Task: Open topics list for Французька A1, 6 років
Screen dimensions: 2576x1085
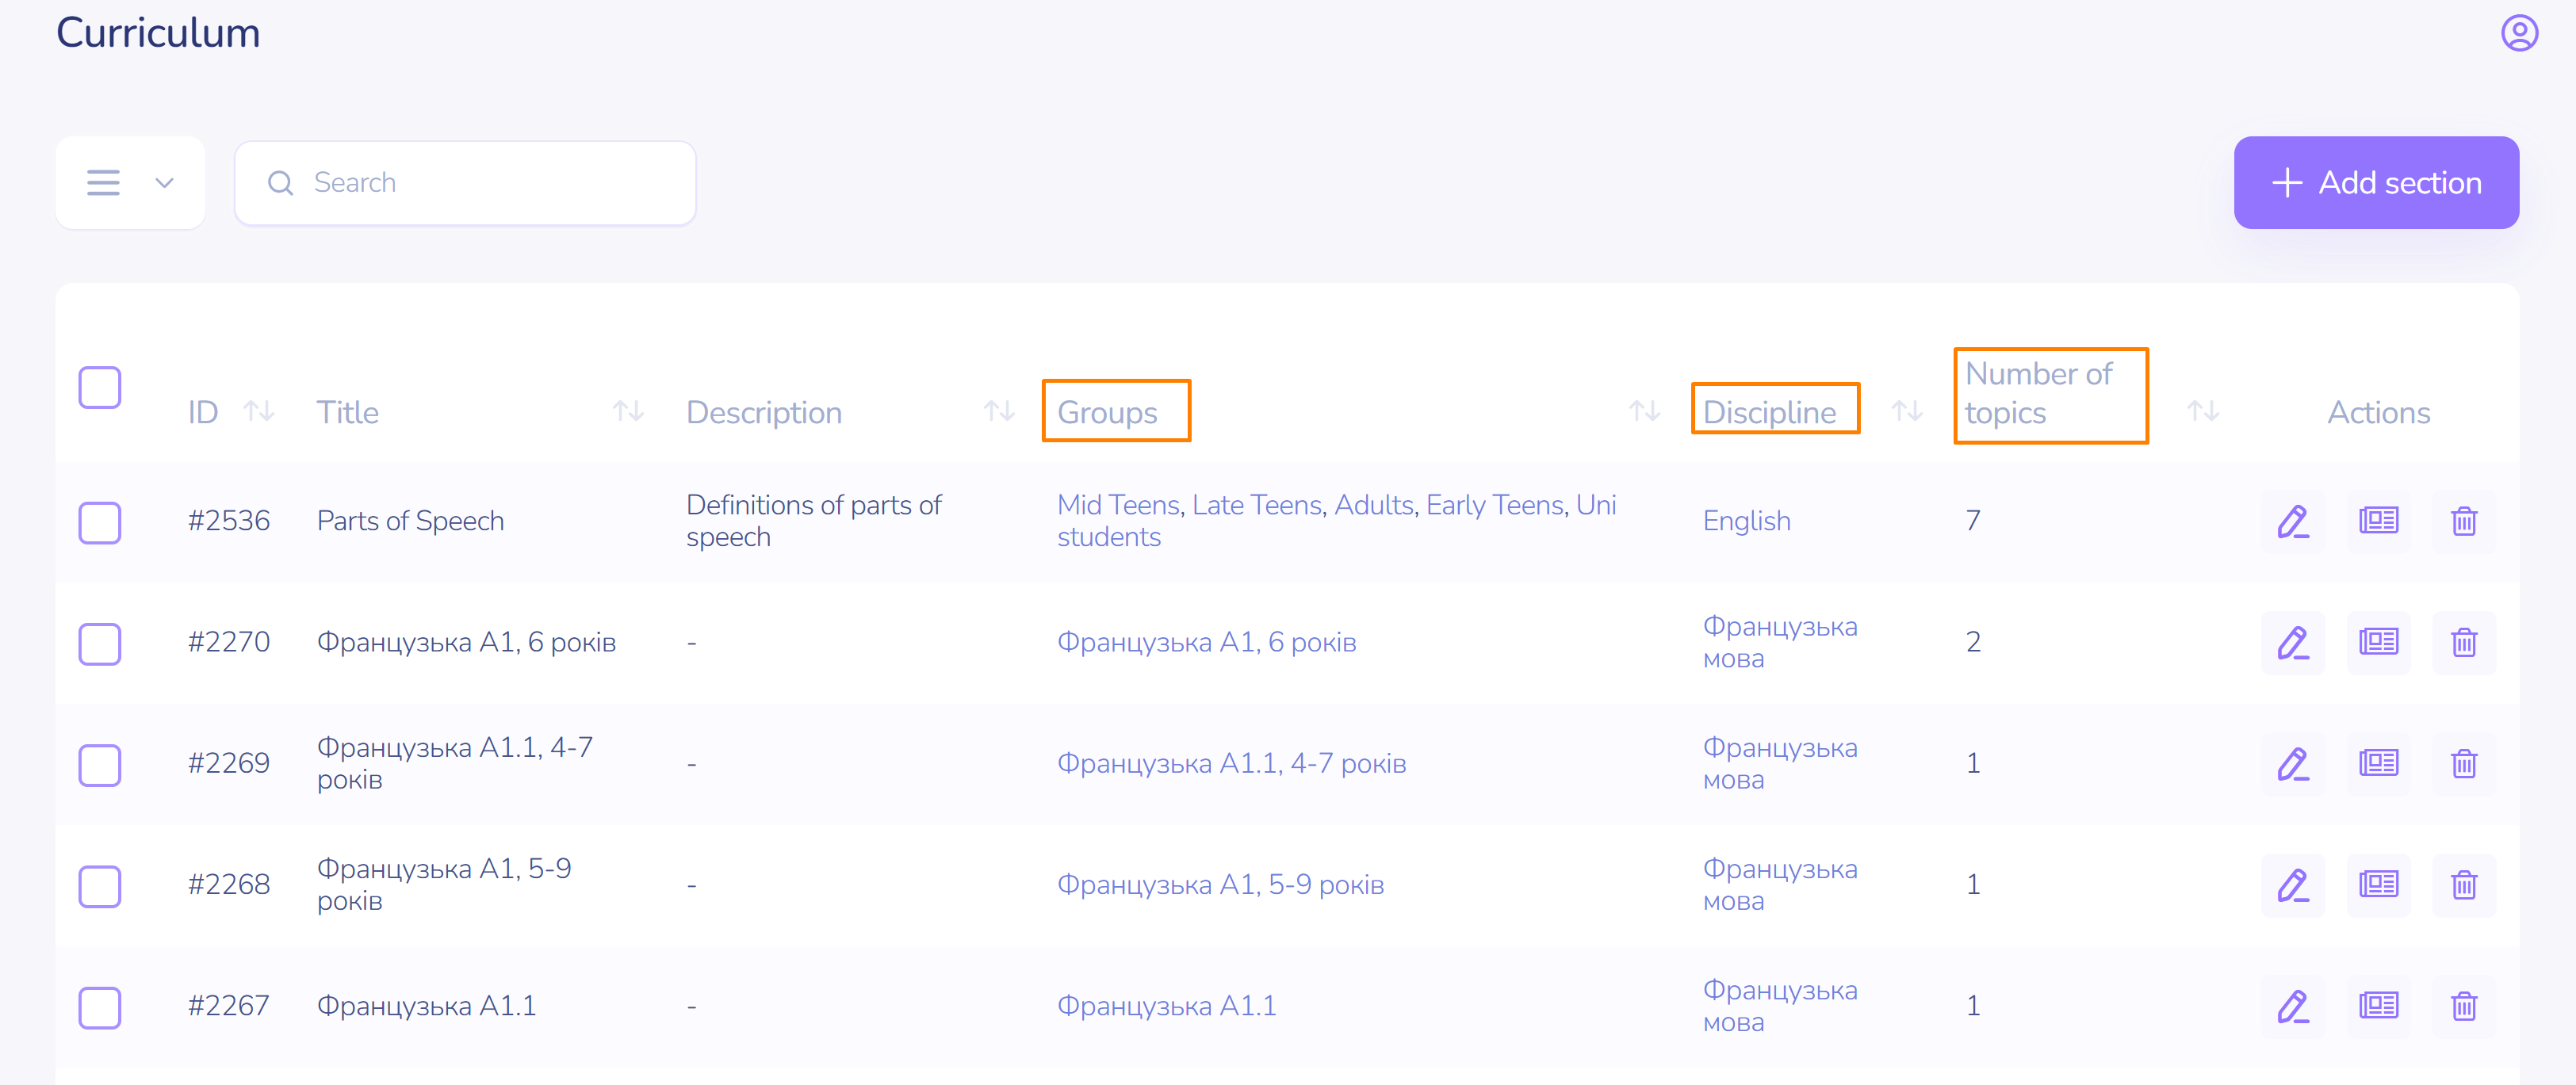Action: pos(2378,642)
